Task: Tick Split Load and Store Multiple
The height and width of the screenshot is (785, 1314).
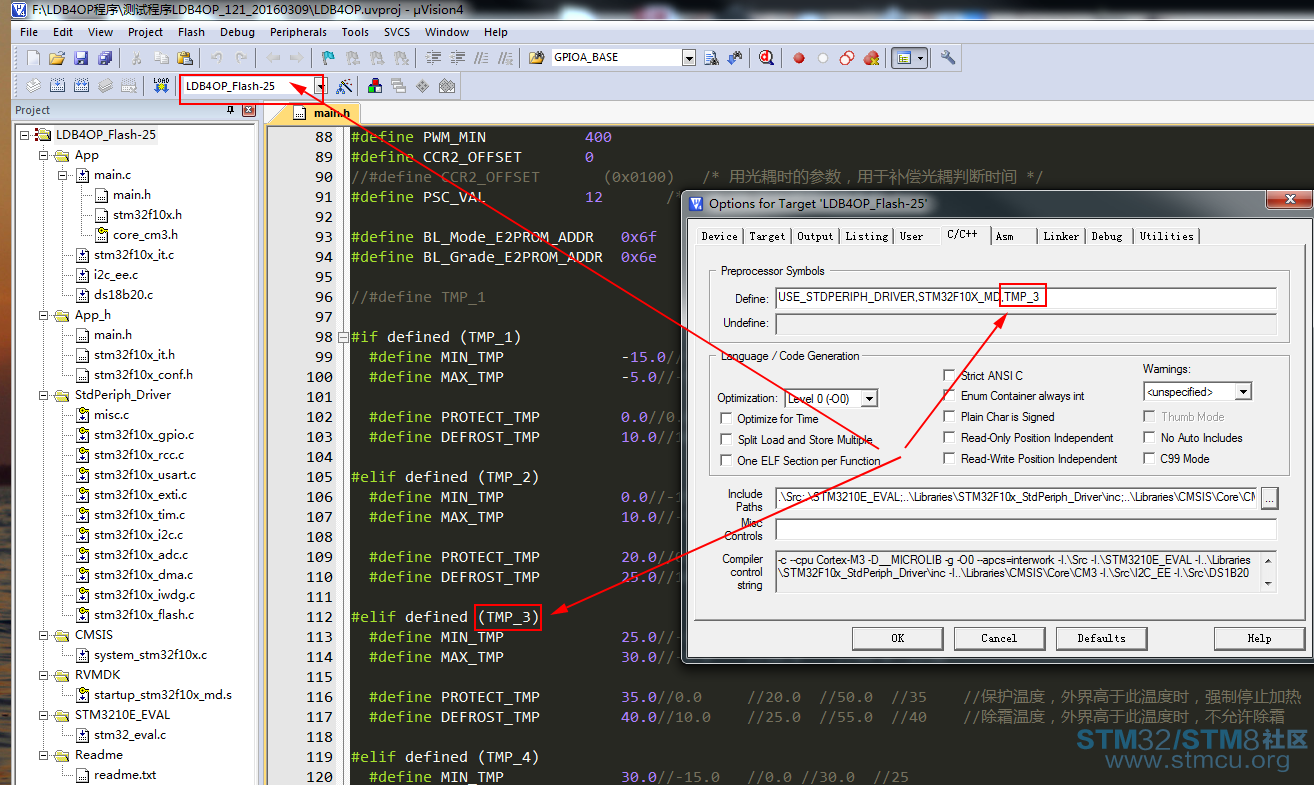Action: (x=727, y=440)
